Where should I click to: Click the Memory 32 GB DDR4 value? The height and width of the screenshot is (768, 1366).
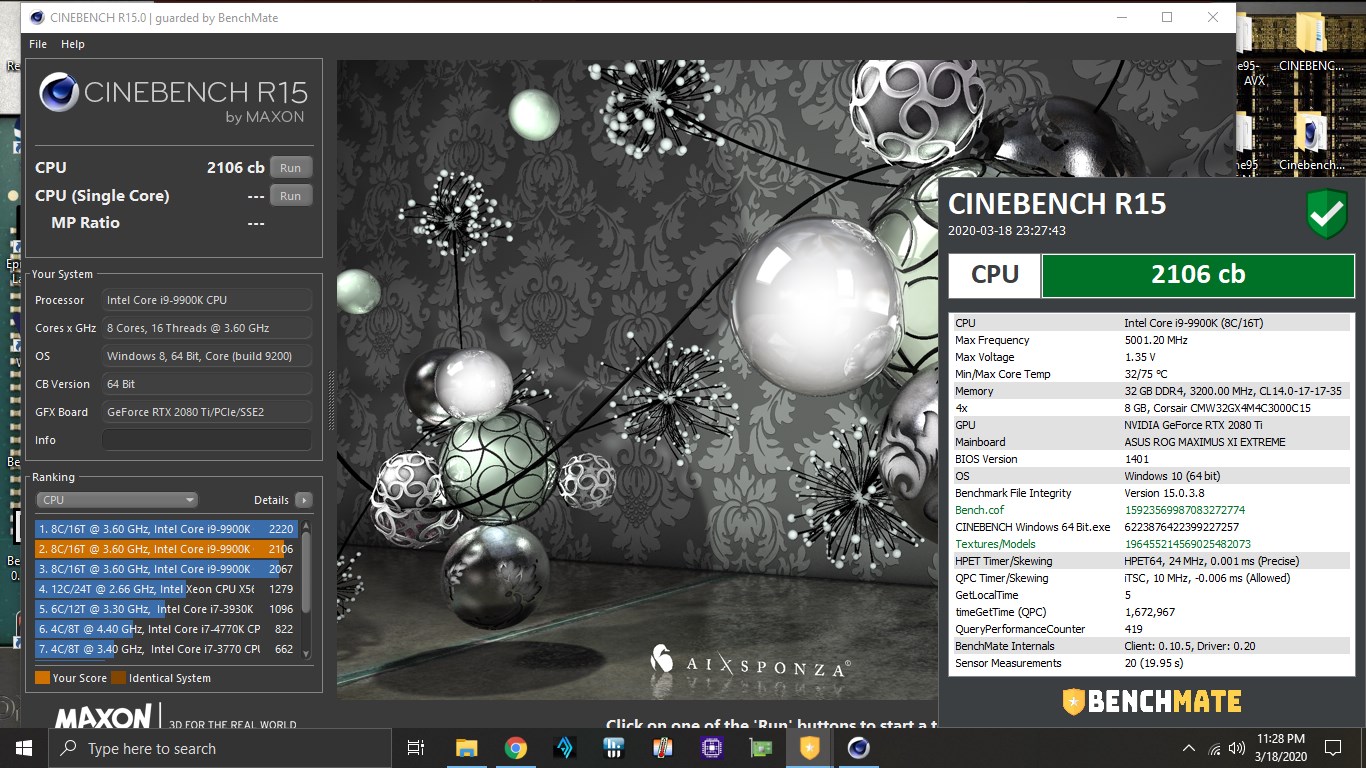tap(1233, 391)
